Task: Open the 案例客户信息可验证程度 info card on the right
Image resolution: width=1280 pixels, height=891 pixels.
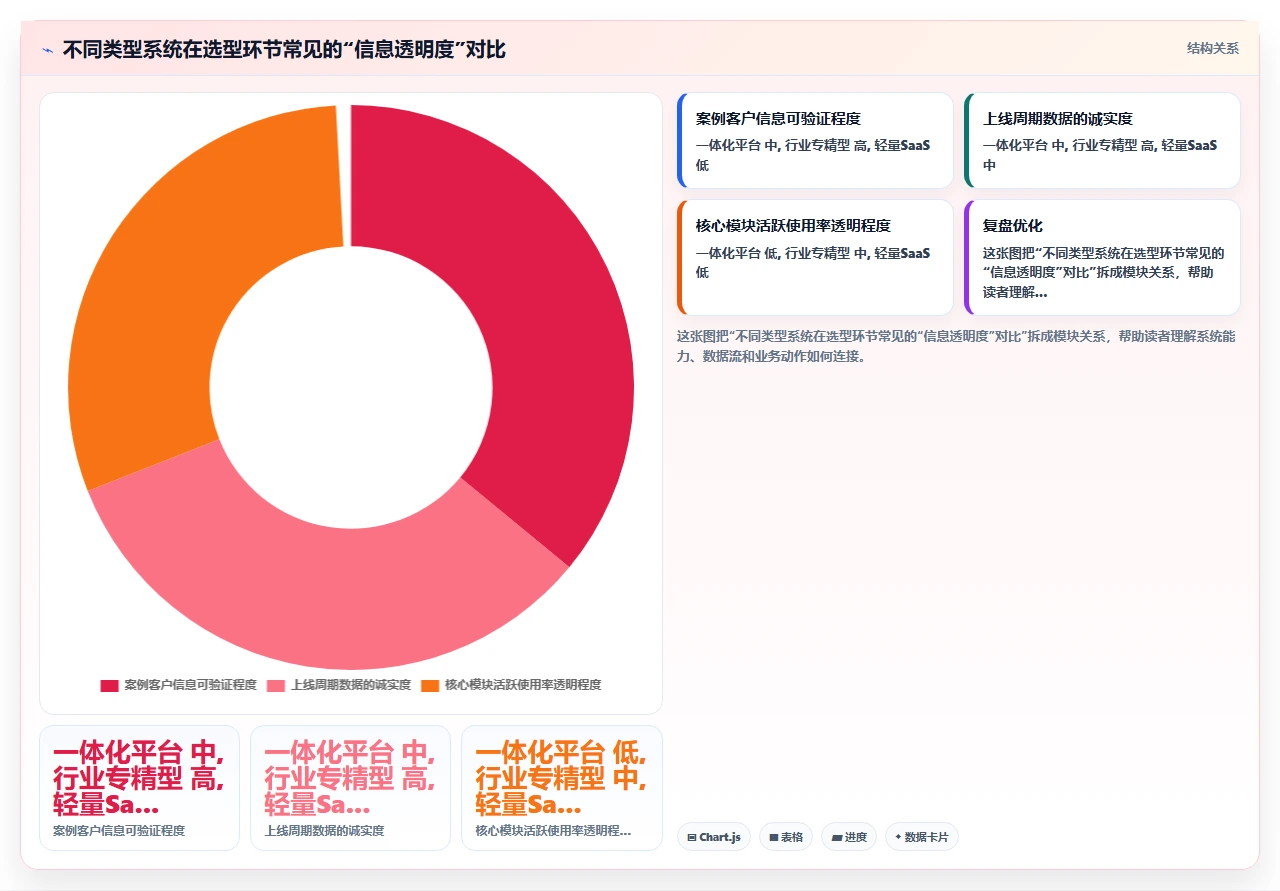Action: [x=815, y=141]
